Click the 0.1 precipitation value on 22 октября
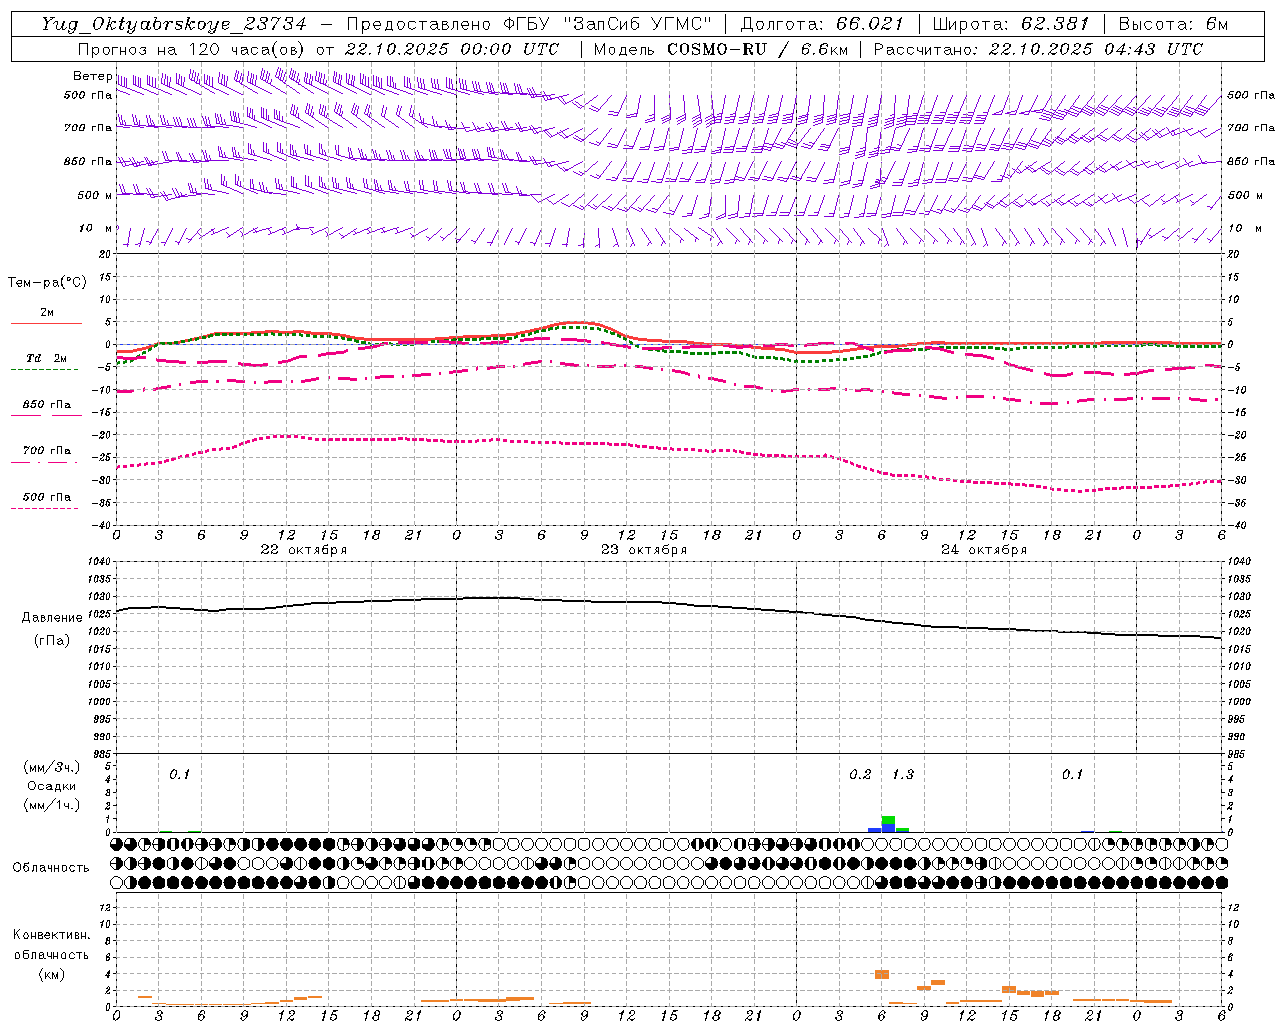 179,775
